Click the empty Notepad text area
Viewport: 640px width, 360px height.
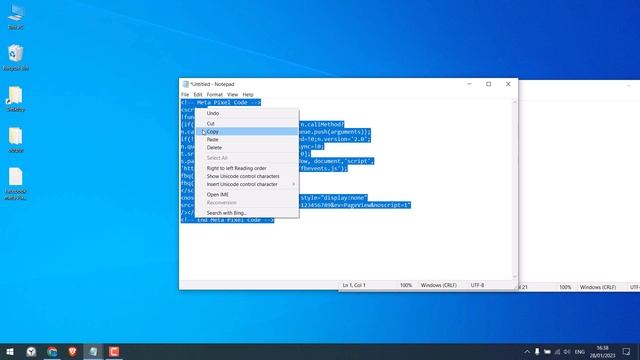(x=345, y=251)
